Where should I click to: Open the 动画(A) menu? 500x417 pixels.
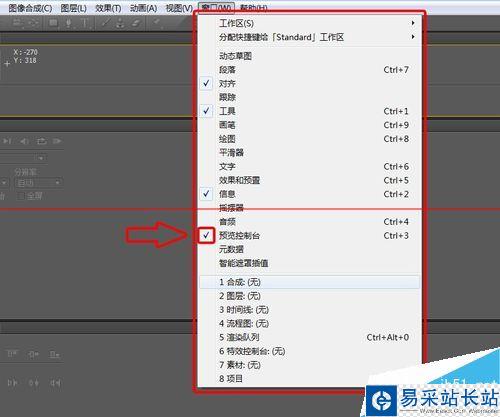[x=144, y=8]
